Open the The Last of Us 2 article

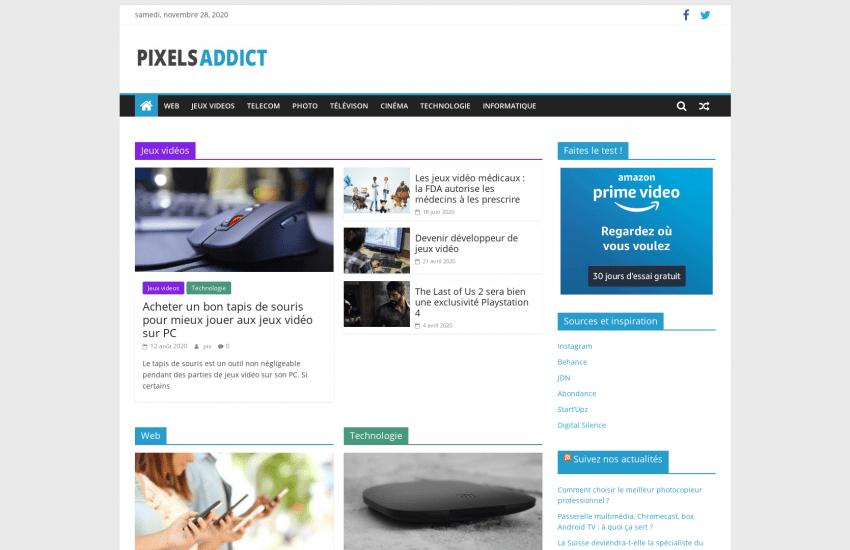click(471, 302)
